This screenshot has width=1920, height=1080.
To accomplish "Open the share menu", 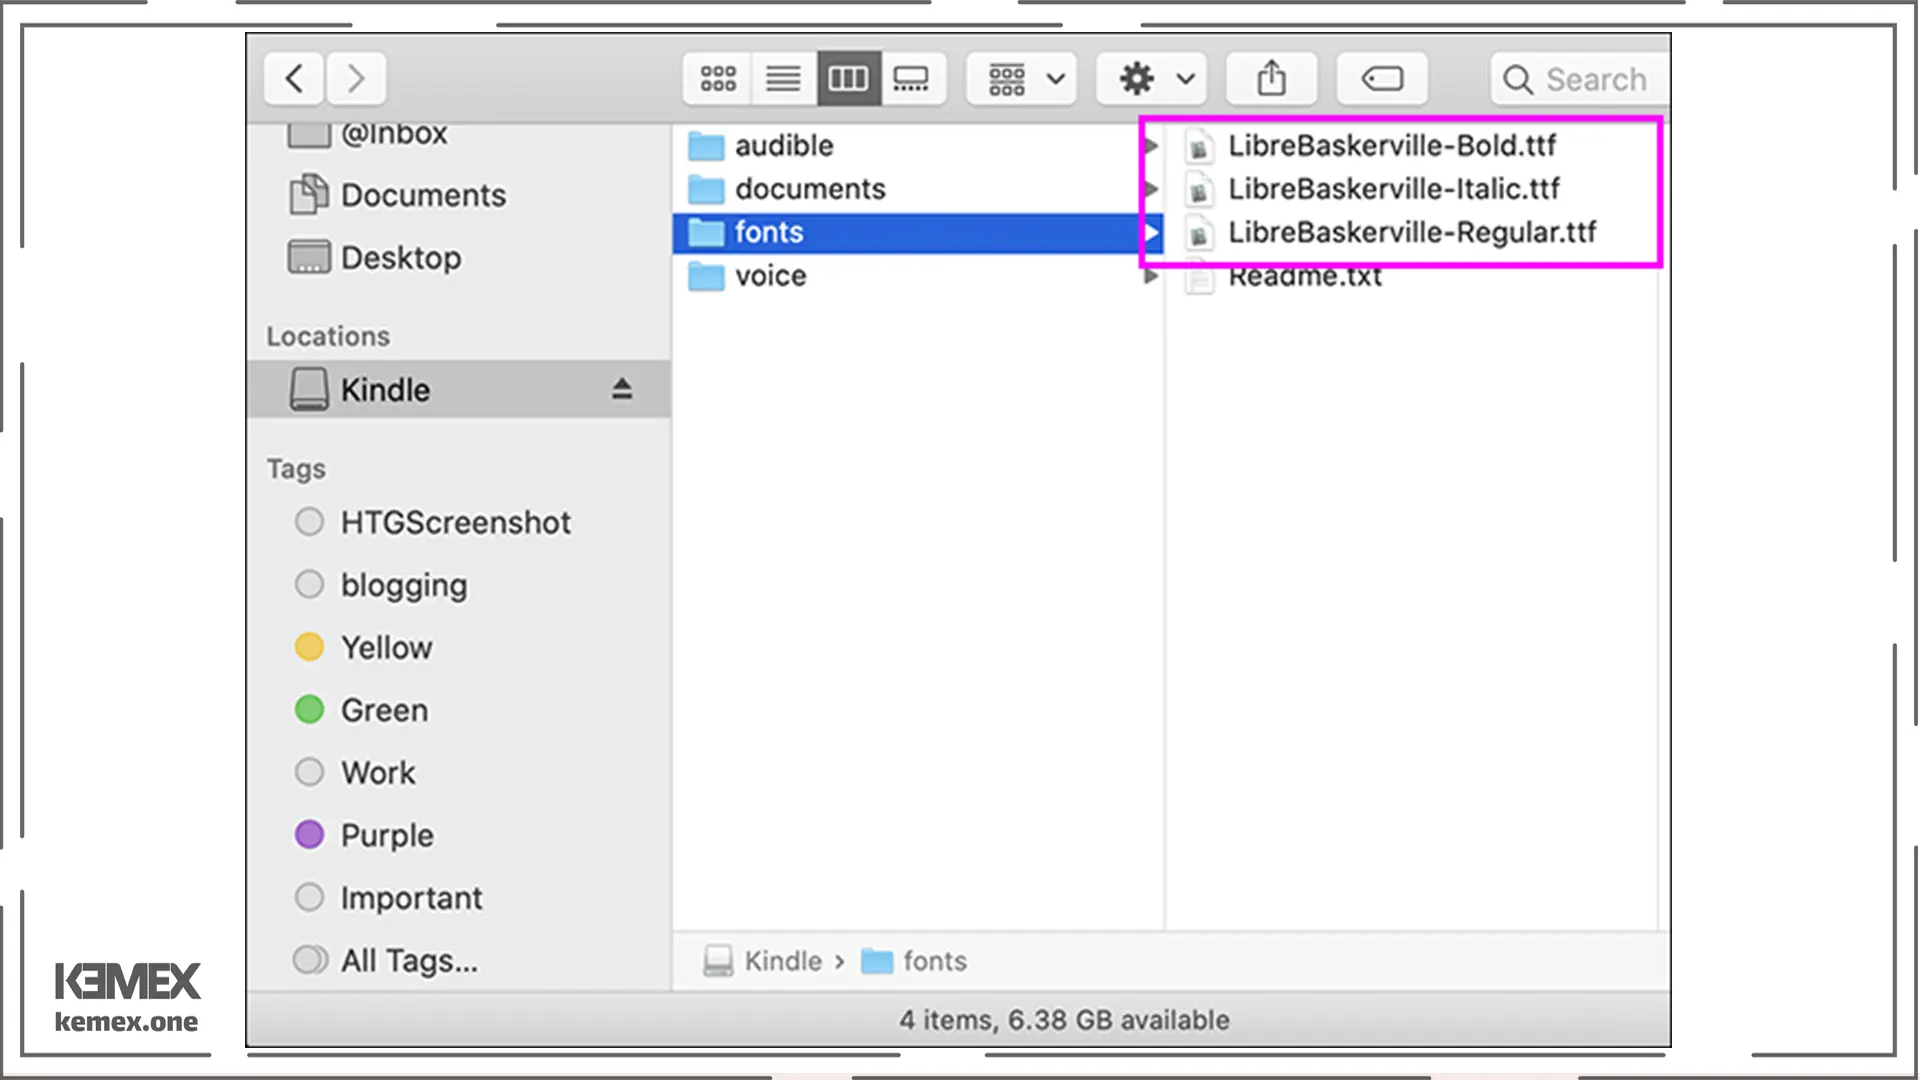I will click(1270, 79).
